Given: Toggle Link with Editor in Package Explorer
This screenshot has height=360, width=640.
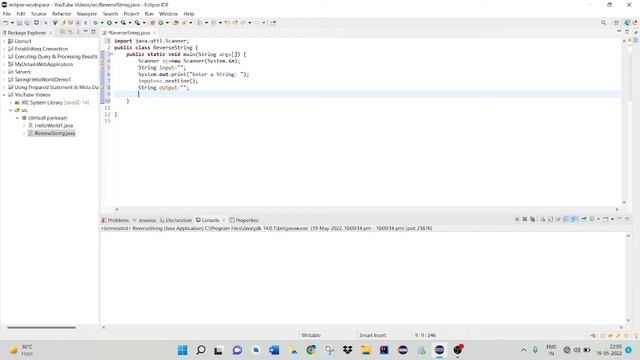Looking at the screenshot, I should tap(70, 32).
